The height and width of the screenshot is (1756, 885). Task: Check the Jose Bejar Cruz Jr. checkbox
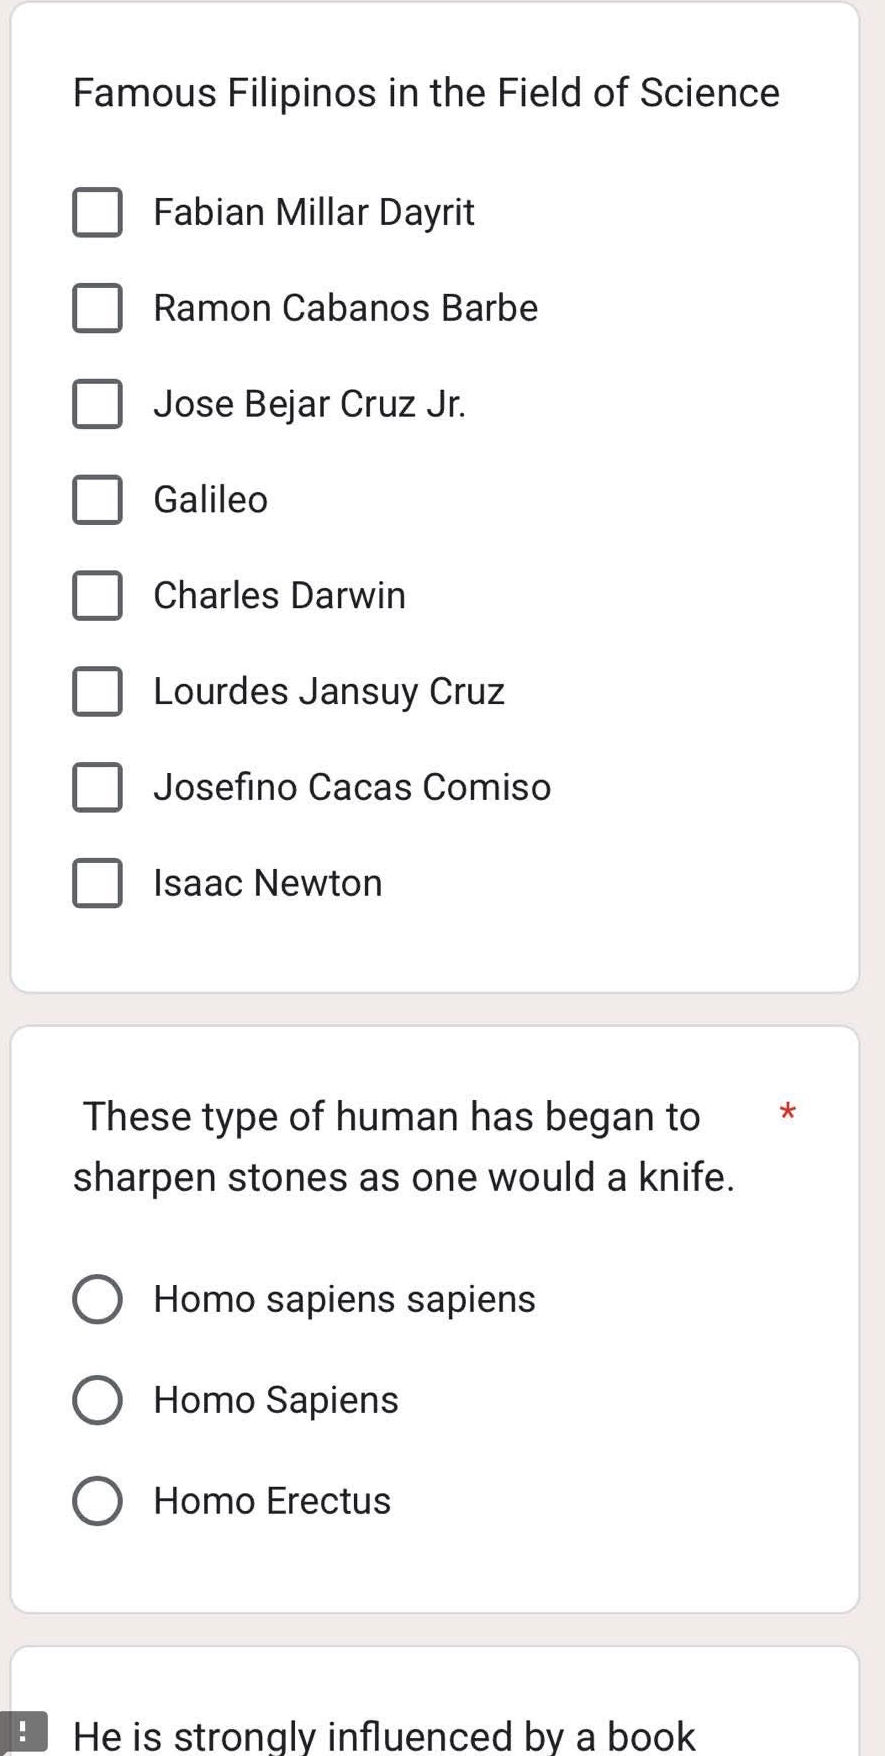(97, 403)
